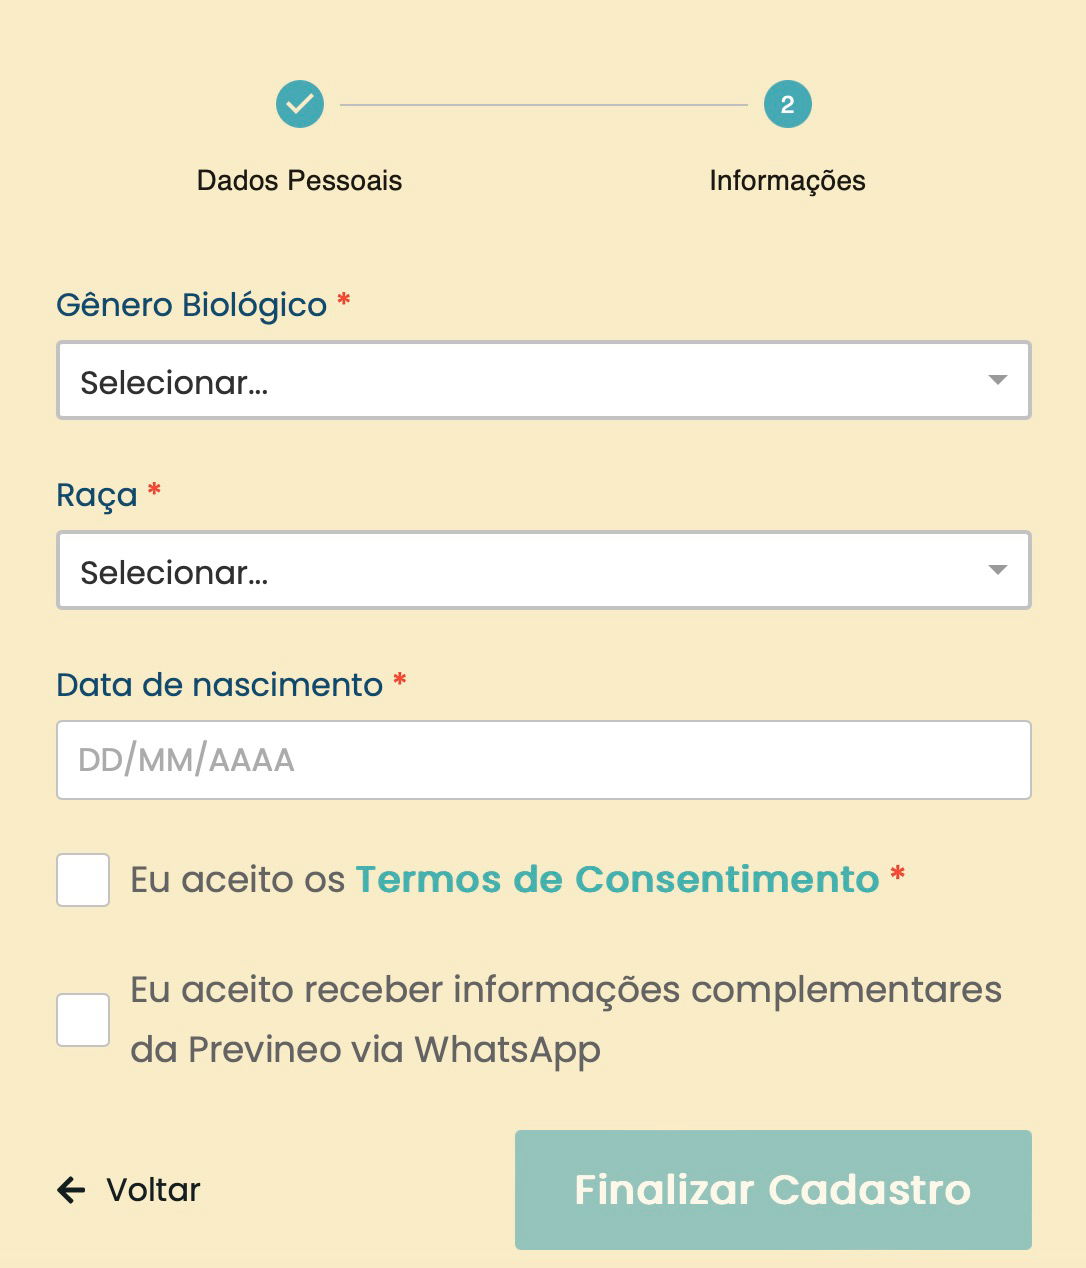Click the Raça dropdown arrow

point(997,570)
